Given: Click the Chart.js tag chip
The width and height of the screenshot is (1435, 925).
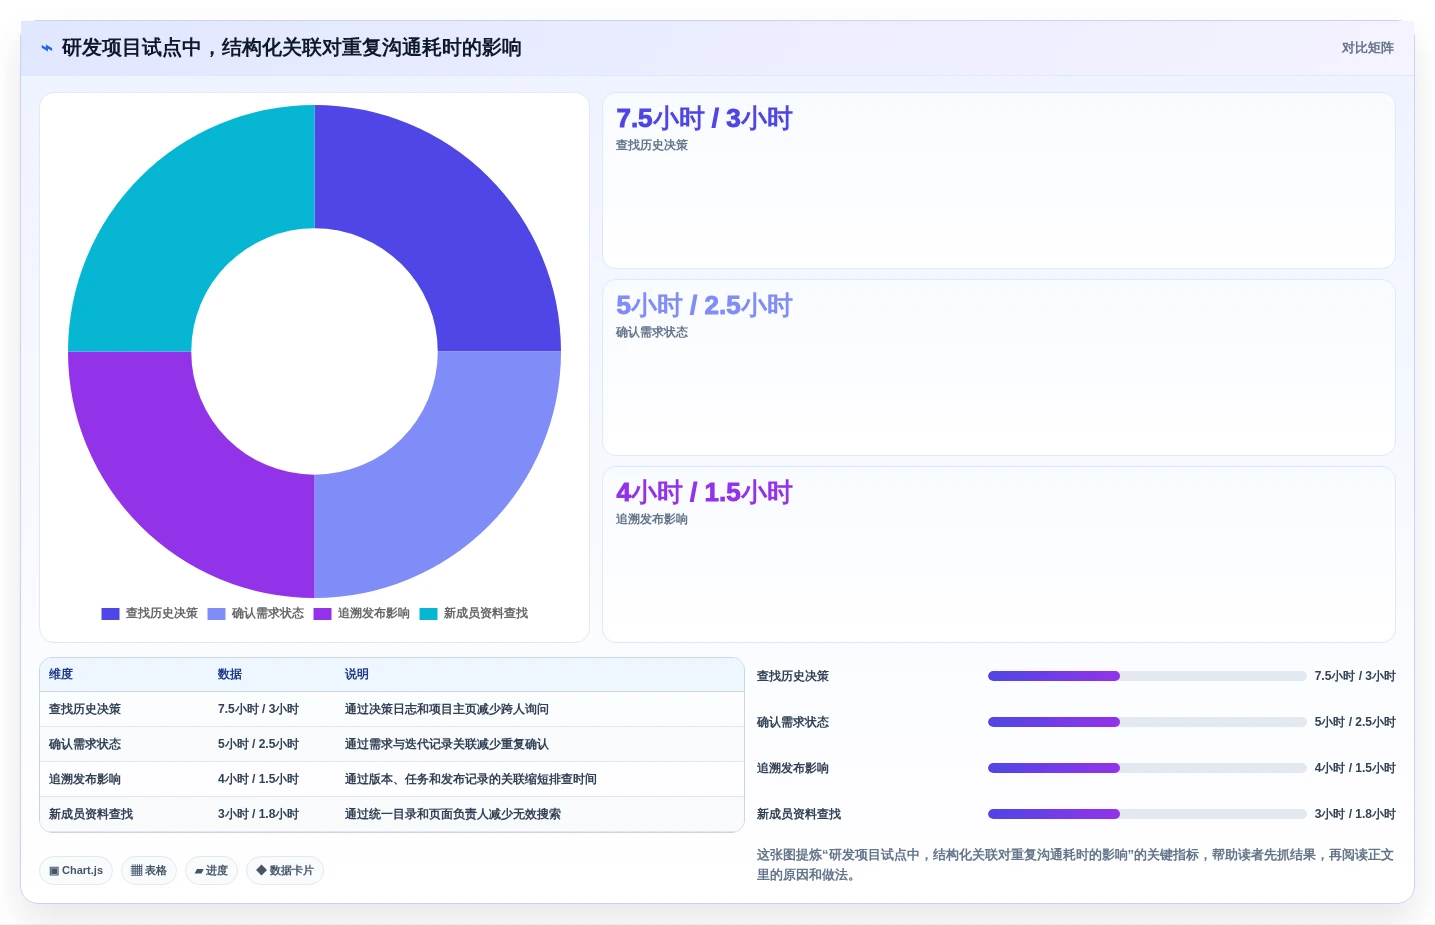Looking at the screenshot, I should pyautogui.click(x=76, y=871).
